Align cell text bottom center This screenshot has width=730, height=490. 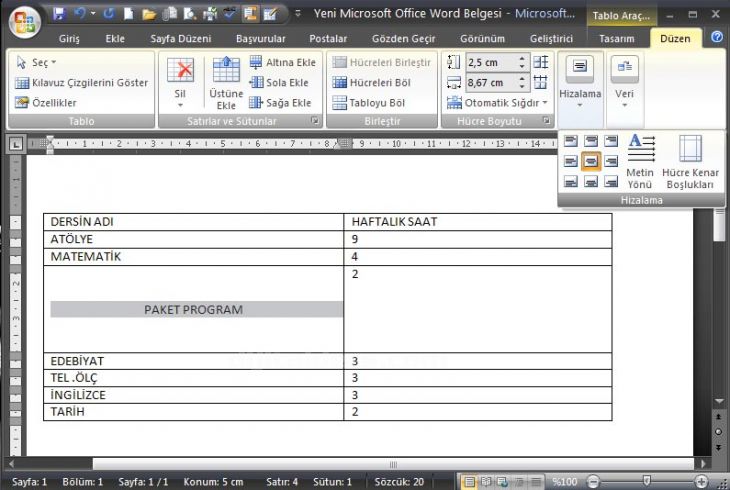click(591, 181)
